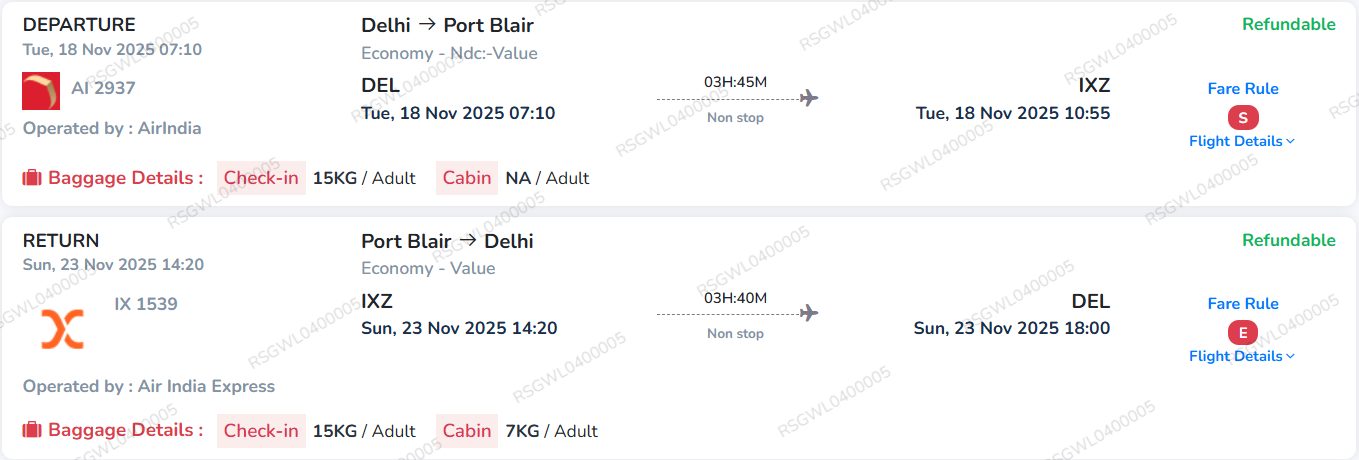Click the departure baggage suitcase icon

tap(32, 178)
